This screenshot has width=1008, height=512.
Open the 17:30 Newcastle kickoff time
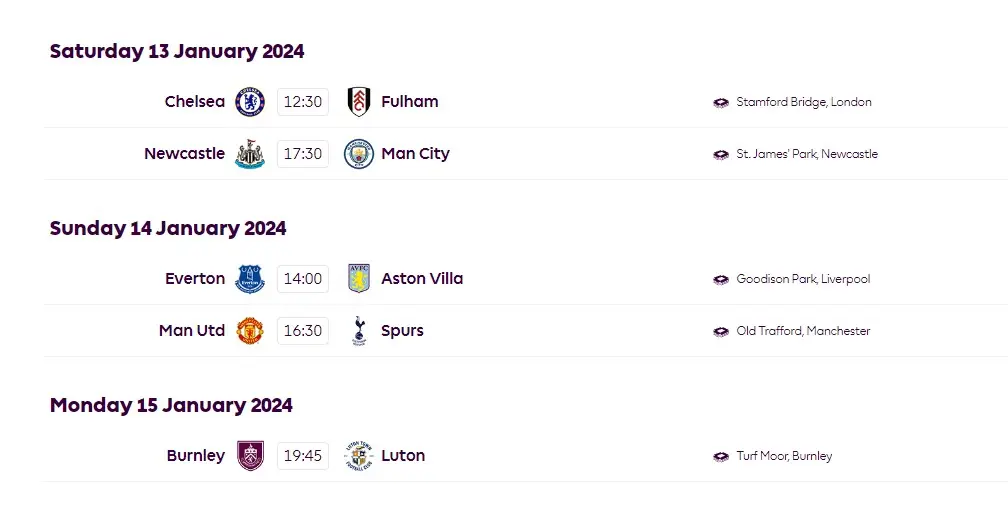click(x=303, y=154)
